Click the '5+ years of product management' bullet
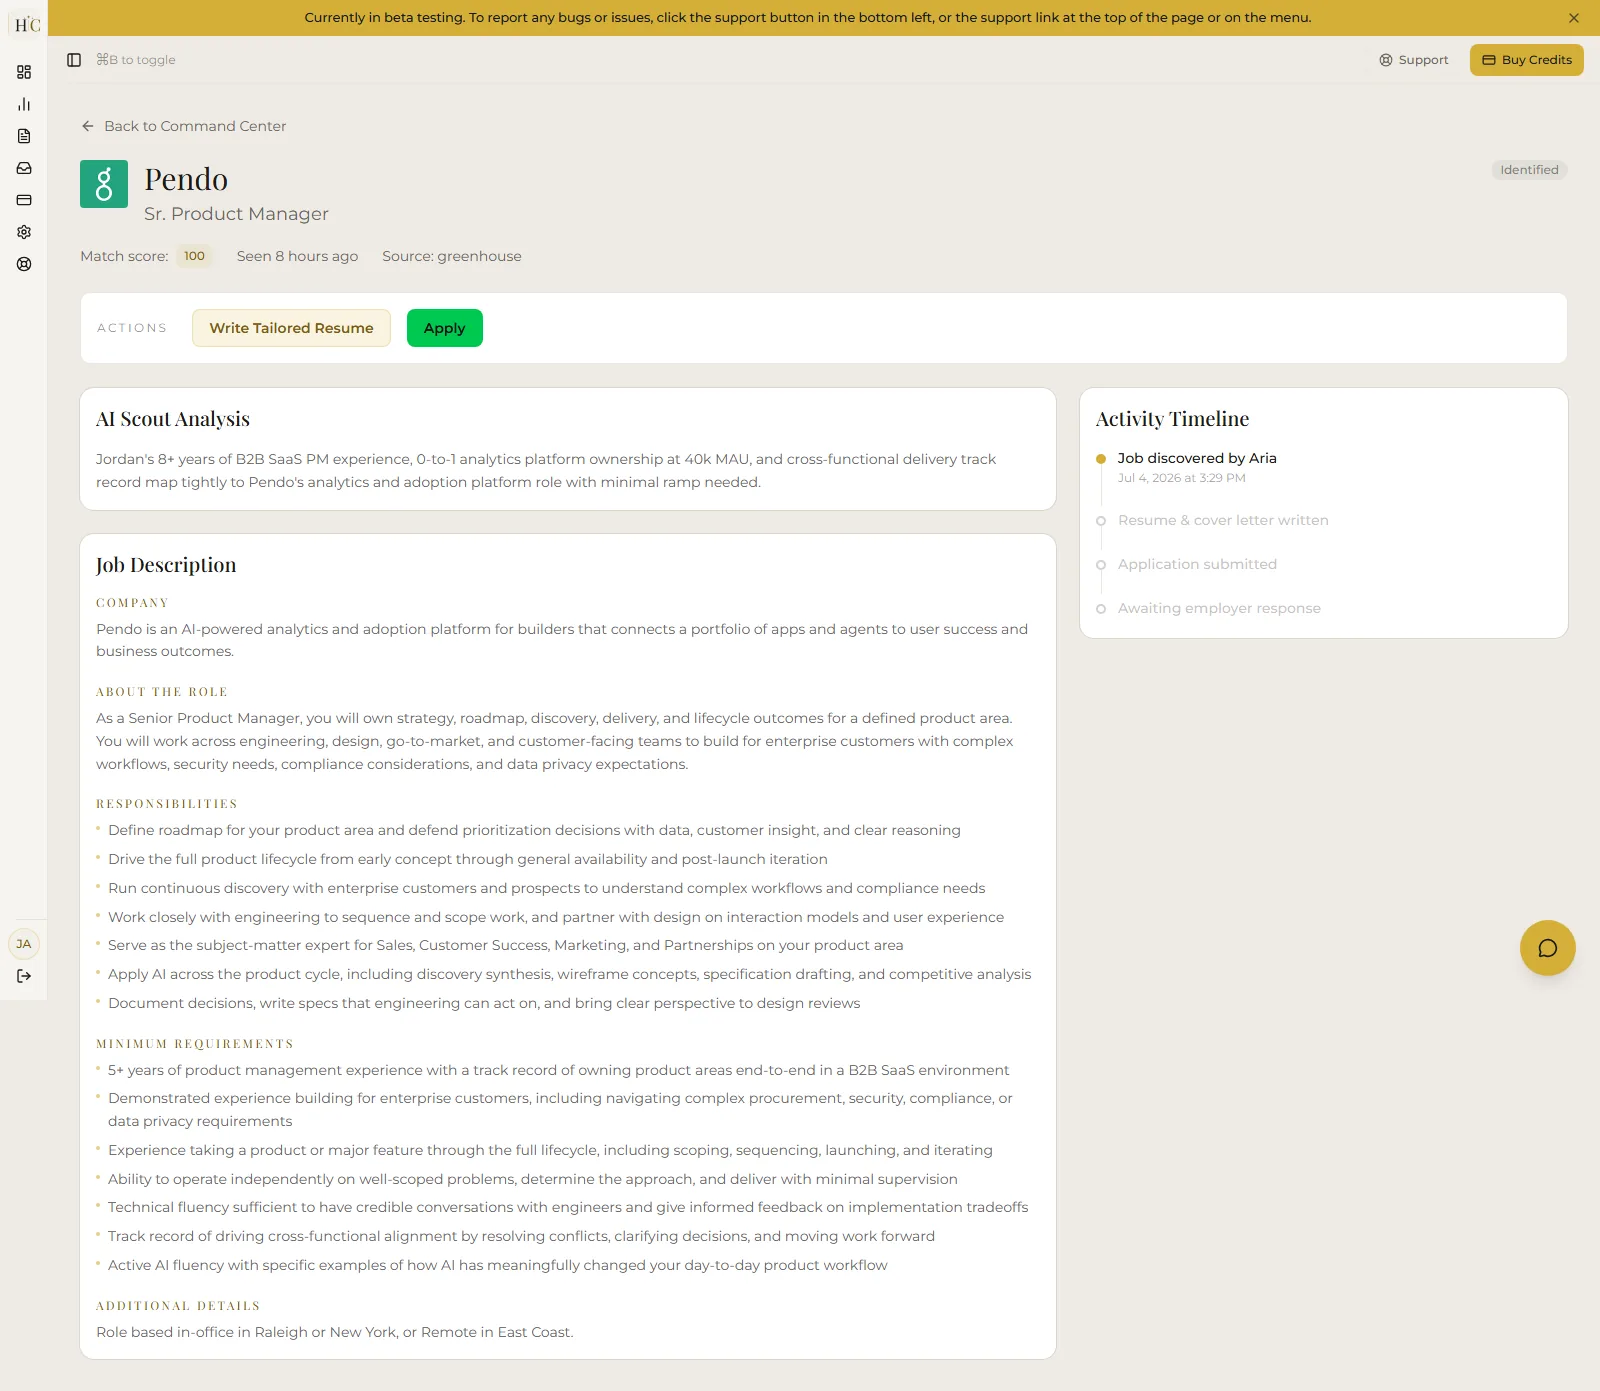The height and width of the screenshot is (1391, 1600). 558,1070
